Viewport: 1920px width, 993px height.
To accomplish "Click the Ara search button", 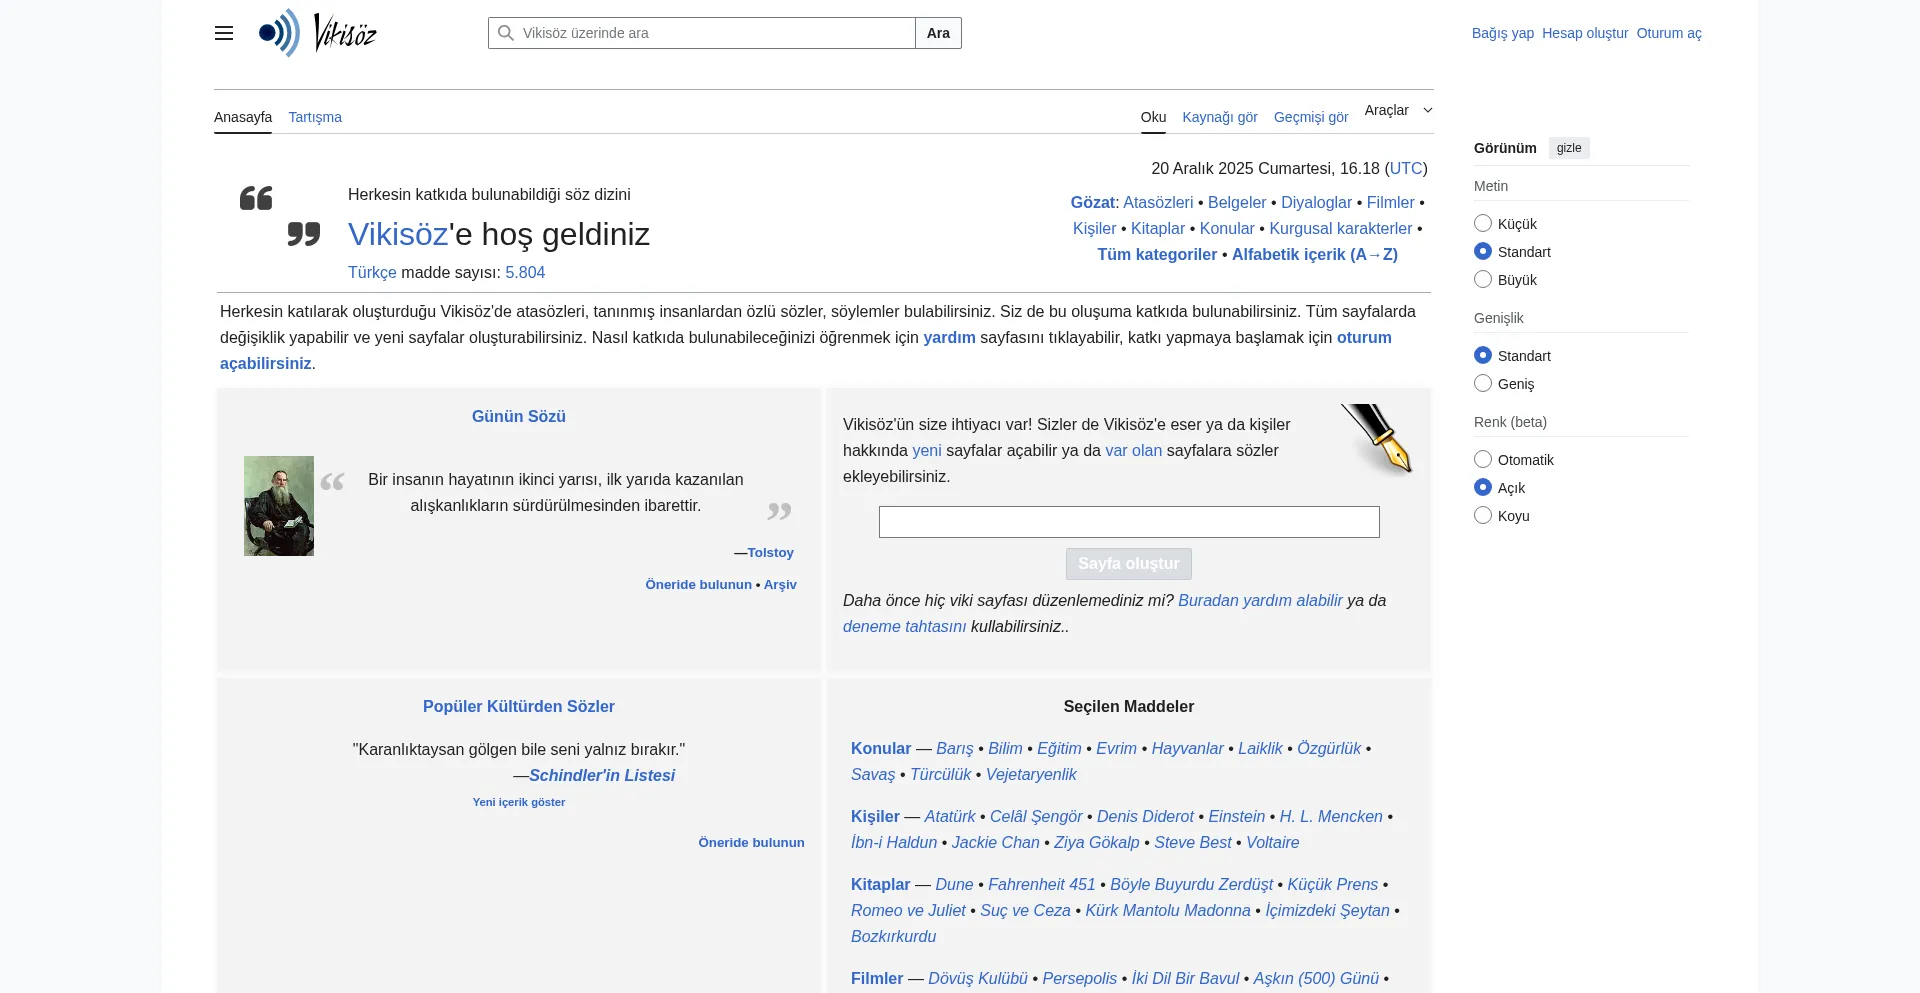I will pos(937,33).
